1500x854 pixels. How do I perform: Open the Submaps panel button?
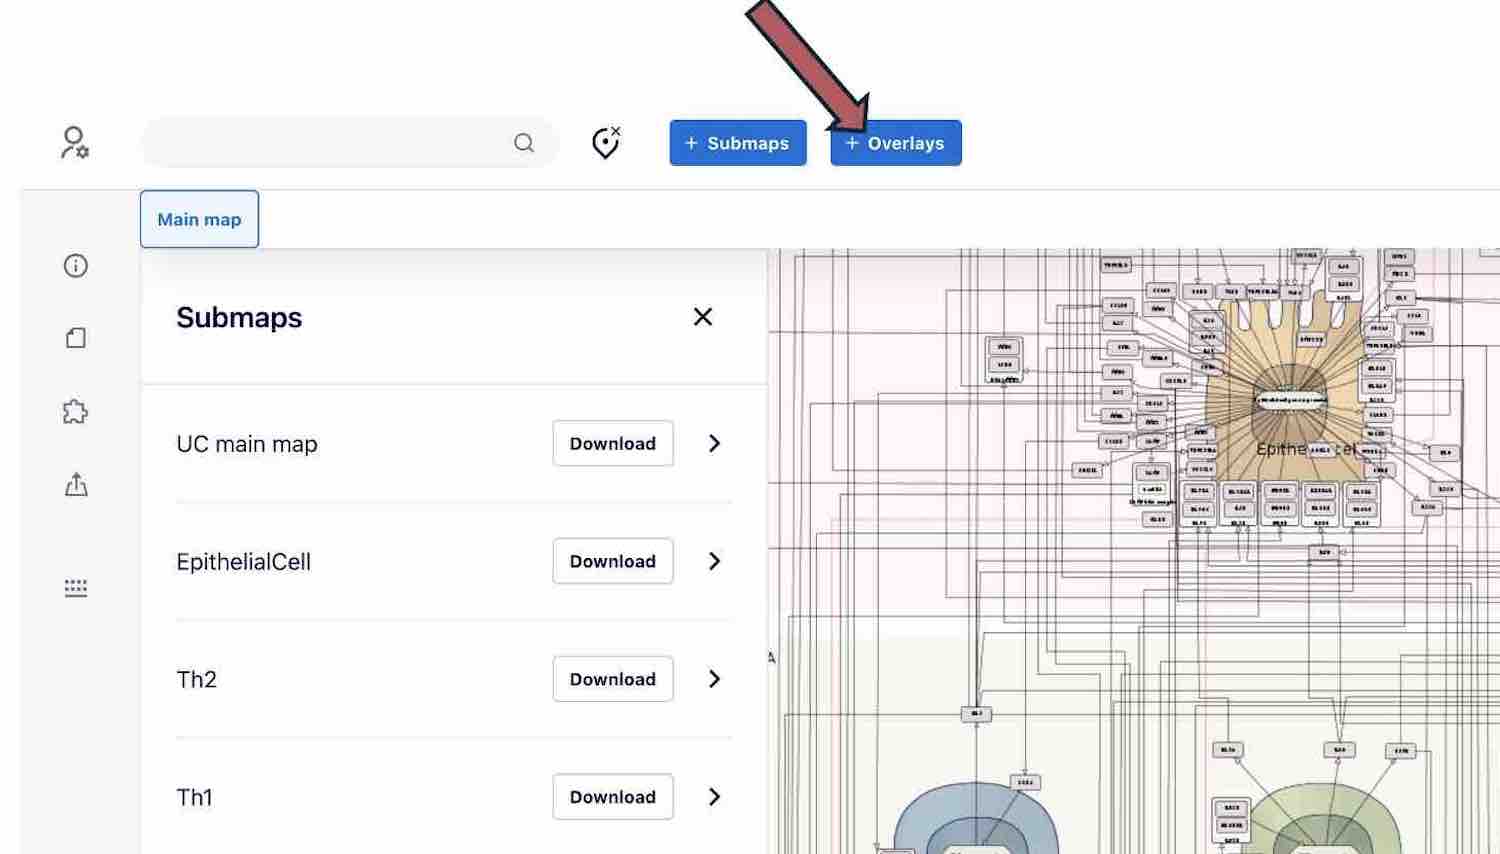coord(737,143)
